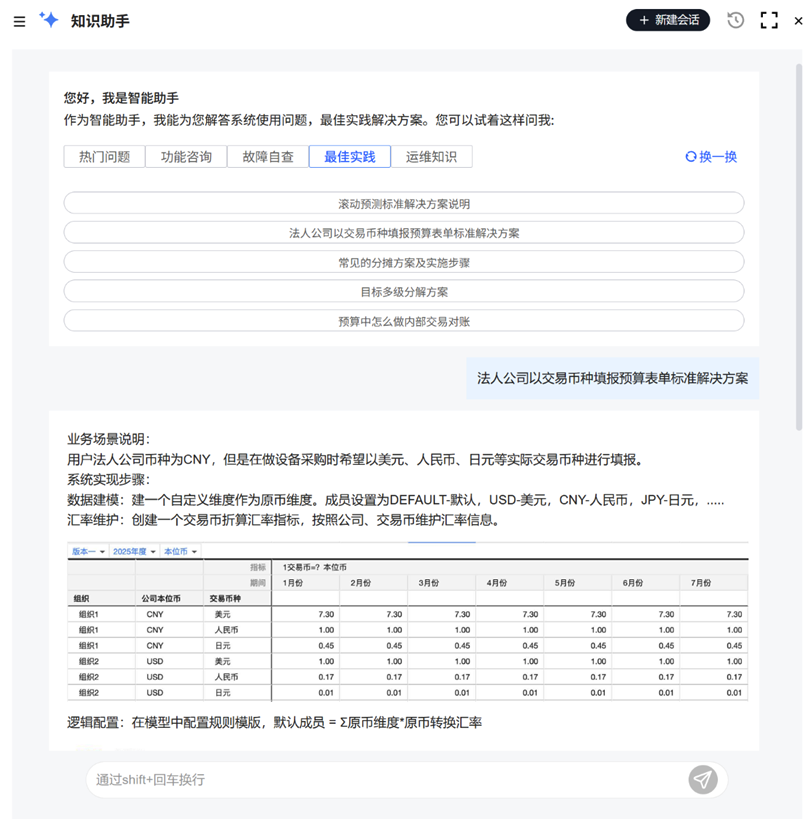This screenshot has height=819, width=808.
Task: Open the sidebar hamburger menu icon
Action: pyautogui.click(x=18, y=20)
